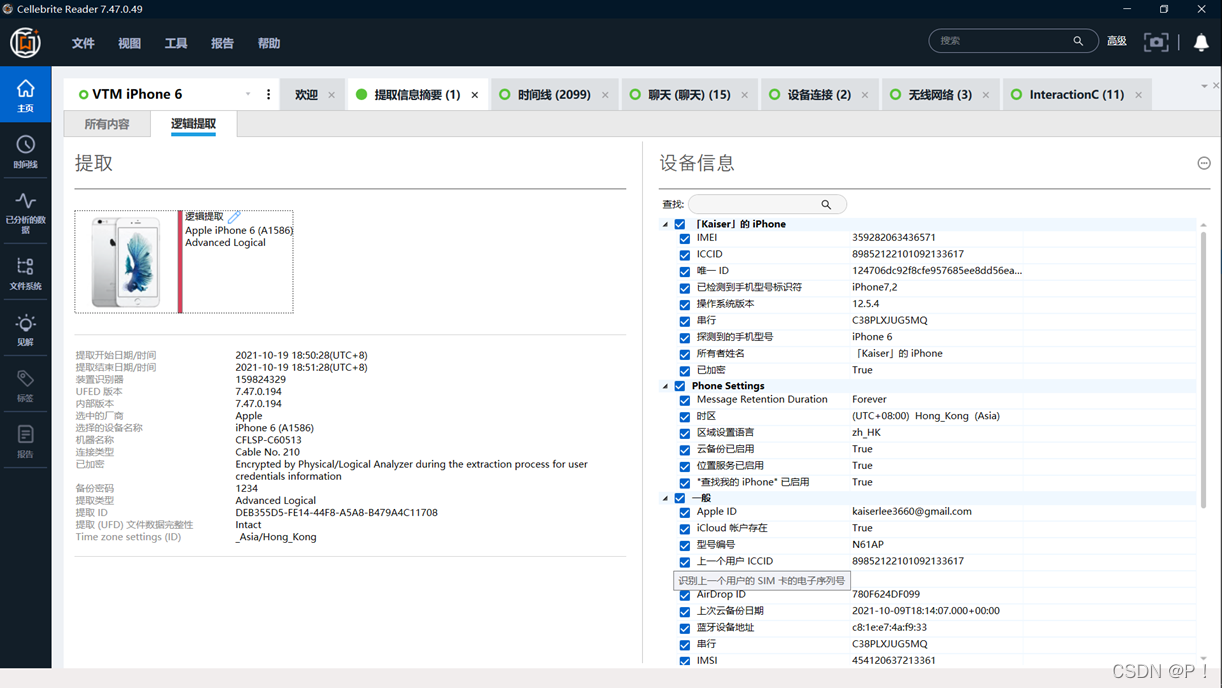Collapse the Phone Settings group
Viewport: 1222px width, 688px height.
click(x=665, y=386)
